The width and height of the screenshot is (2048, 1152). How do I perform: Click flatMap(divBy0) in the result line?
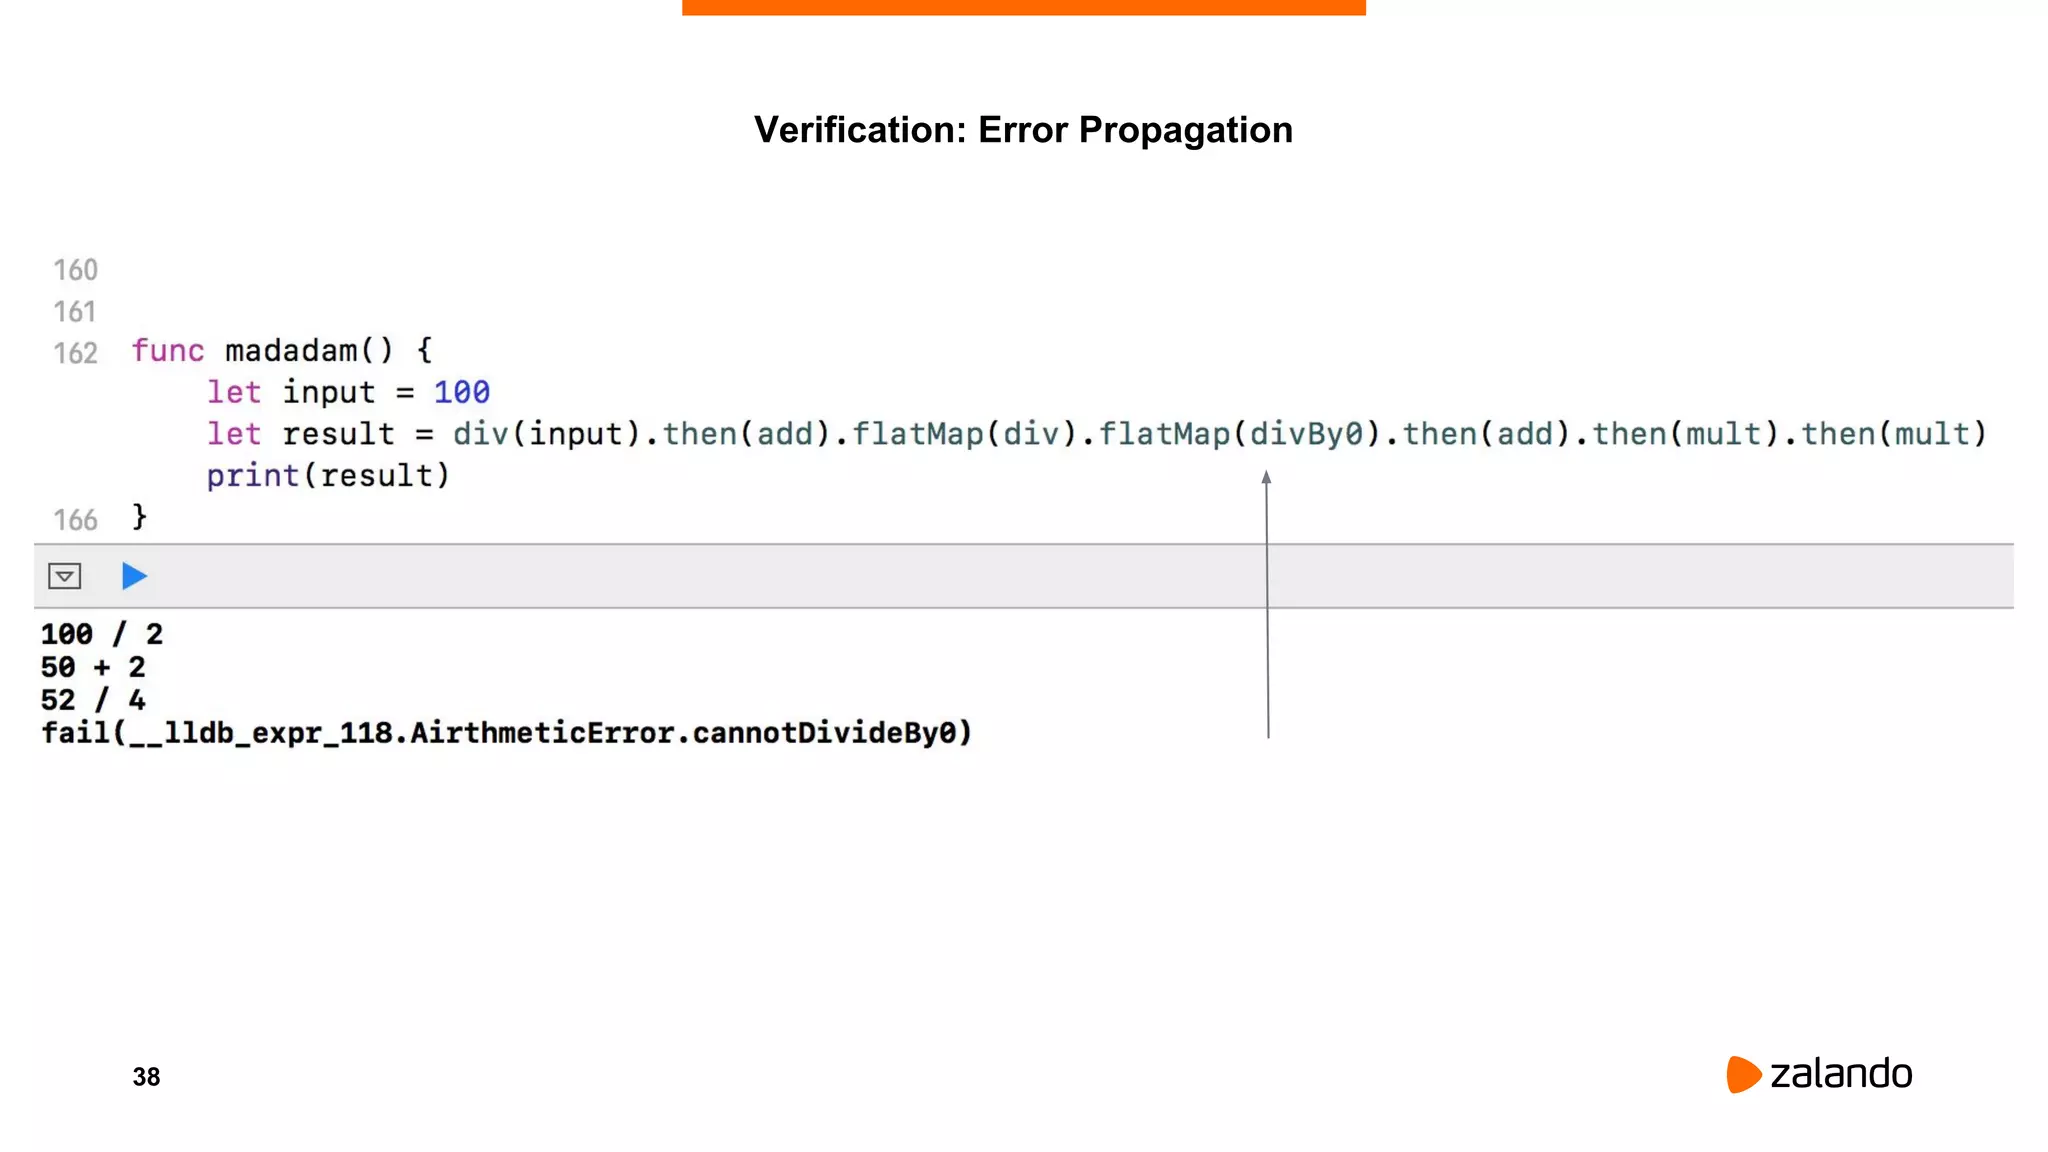[1239, 434]
